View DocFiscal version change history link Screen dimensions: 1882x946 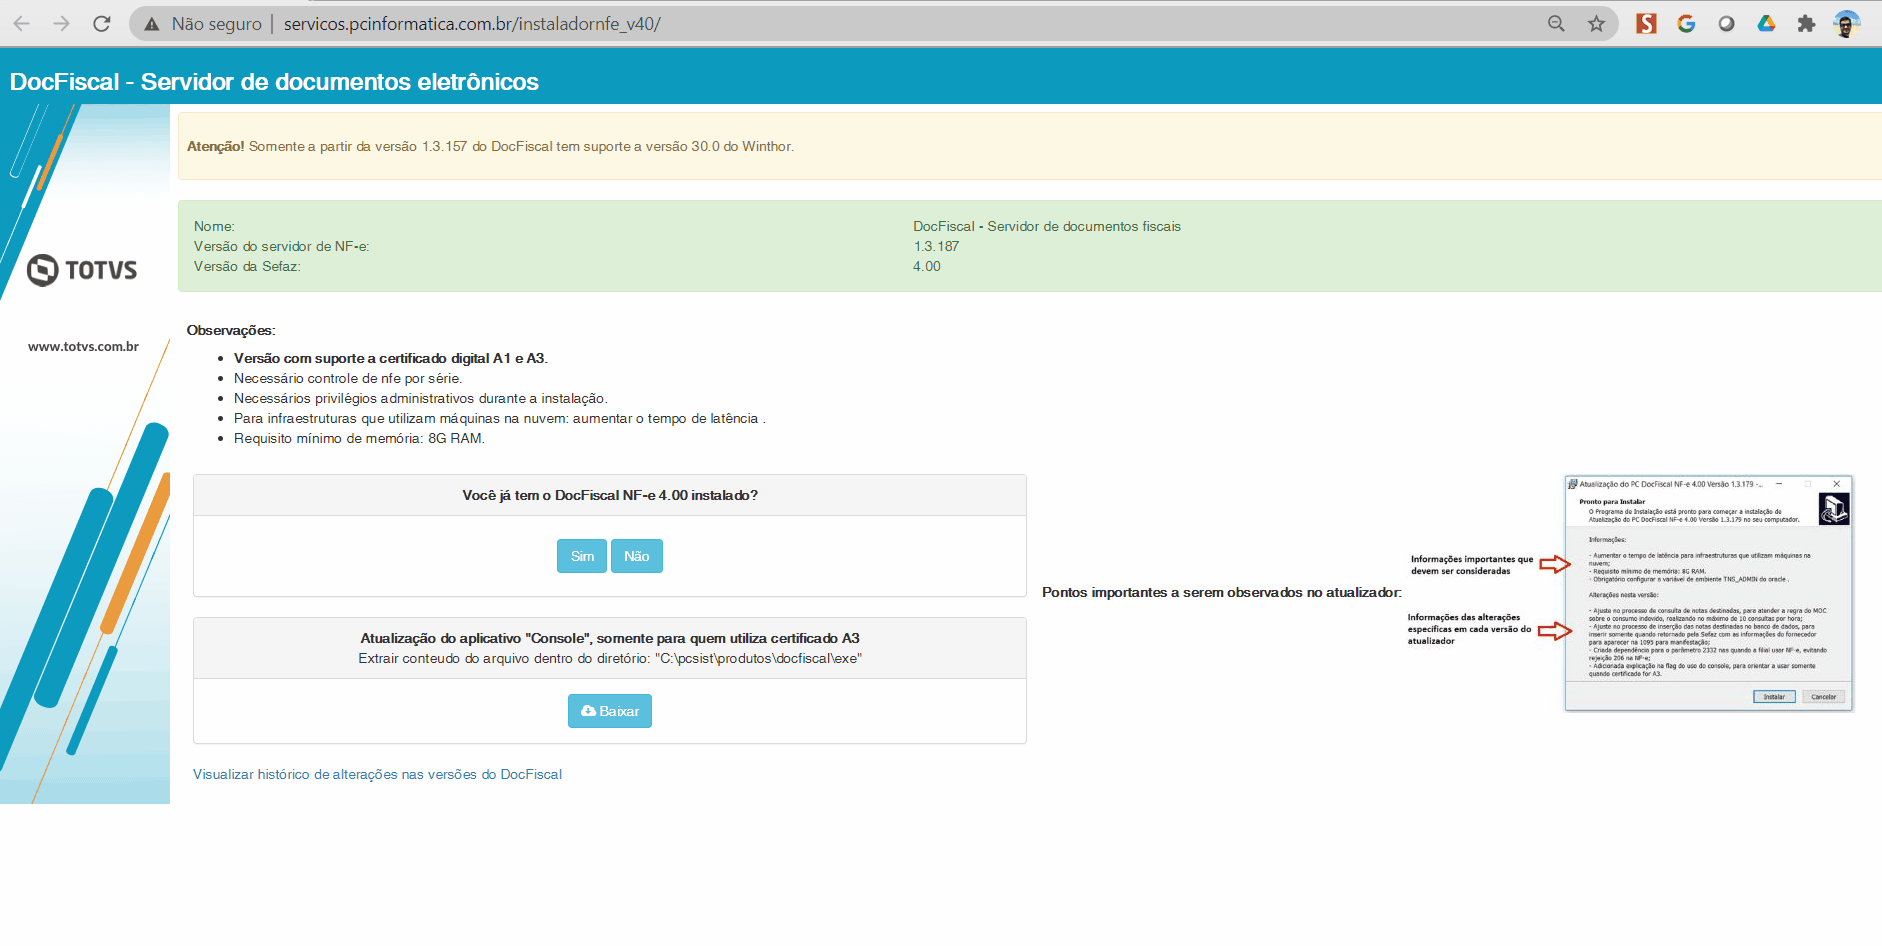coord(377,774)
